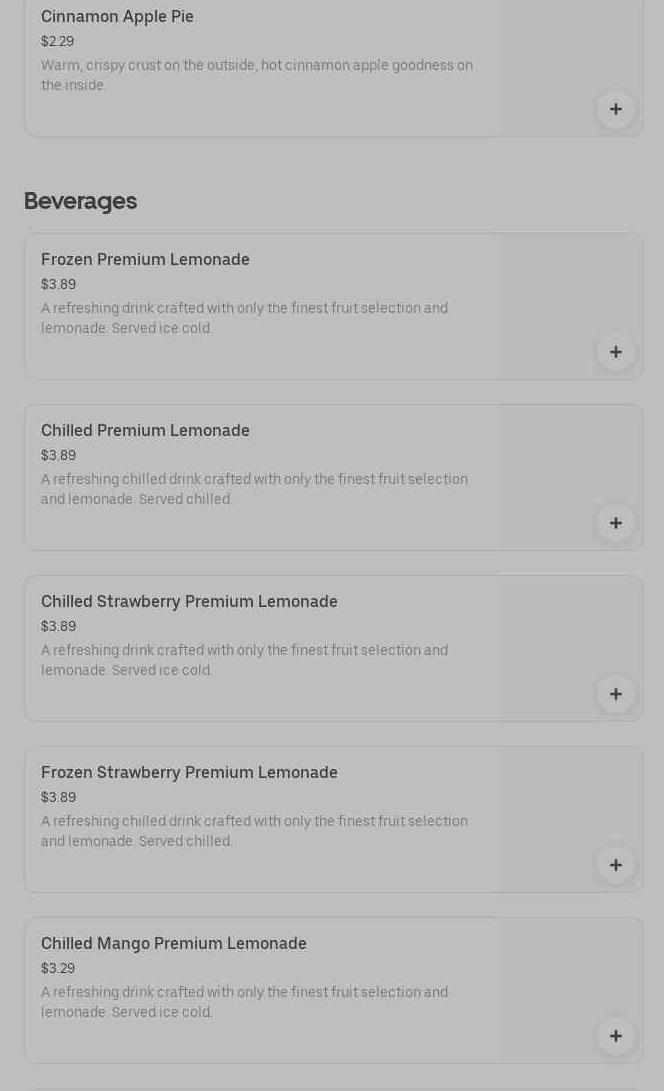
Task: Click the $2.29 Cinnamon Apple Pie price
Action: (x=57, y=41)
